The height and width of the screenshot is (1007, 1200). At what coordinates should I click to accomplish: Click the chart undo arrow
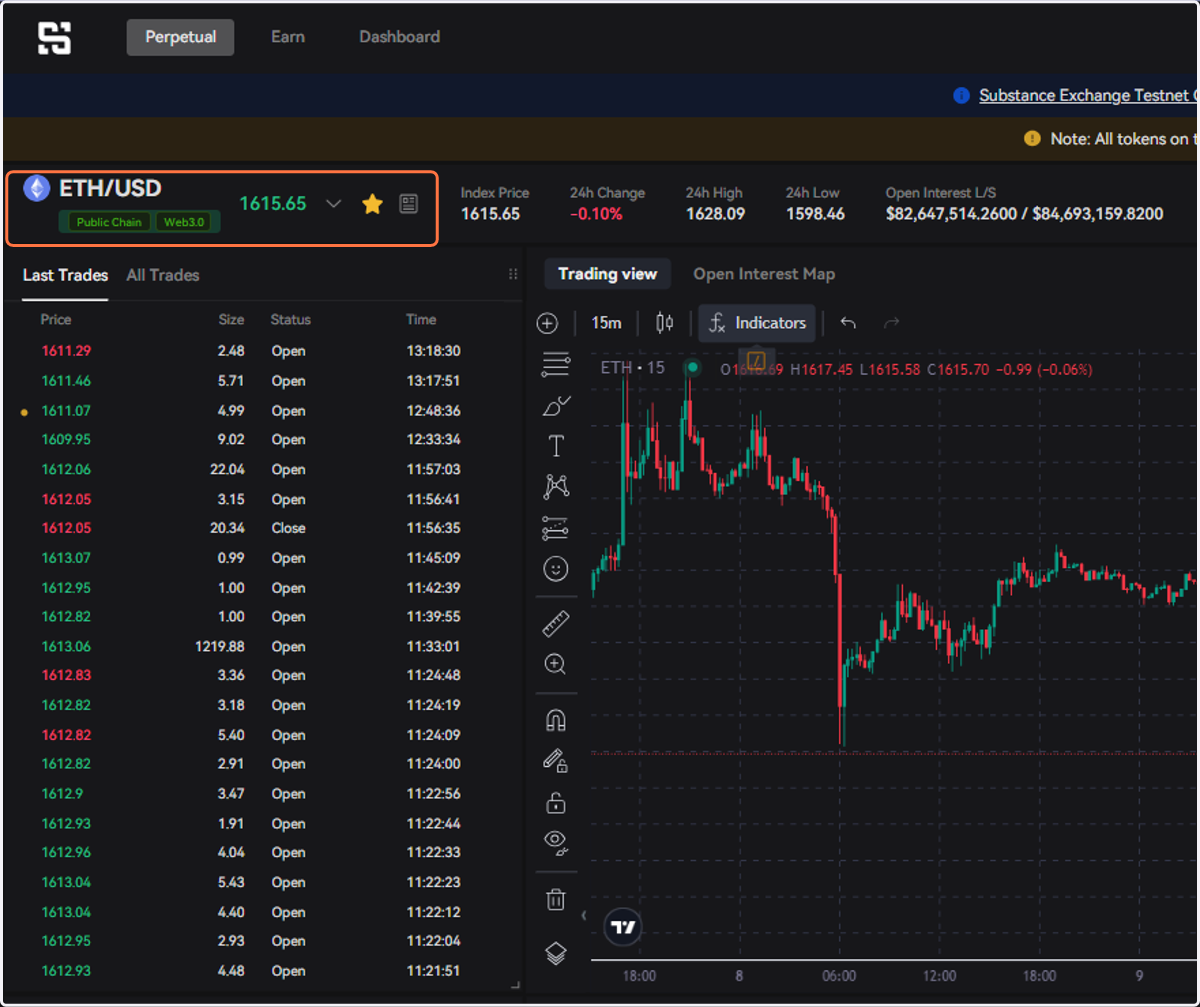849,323
